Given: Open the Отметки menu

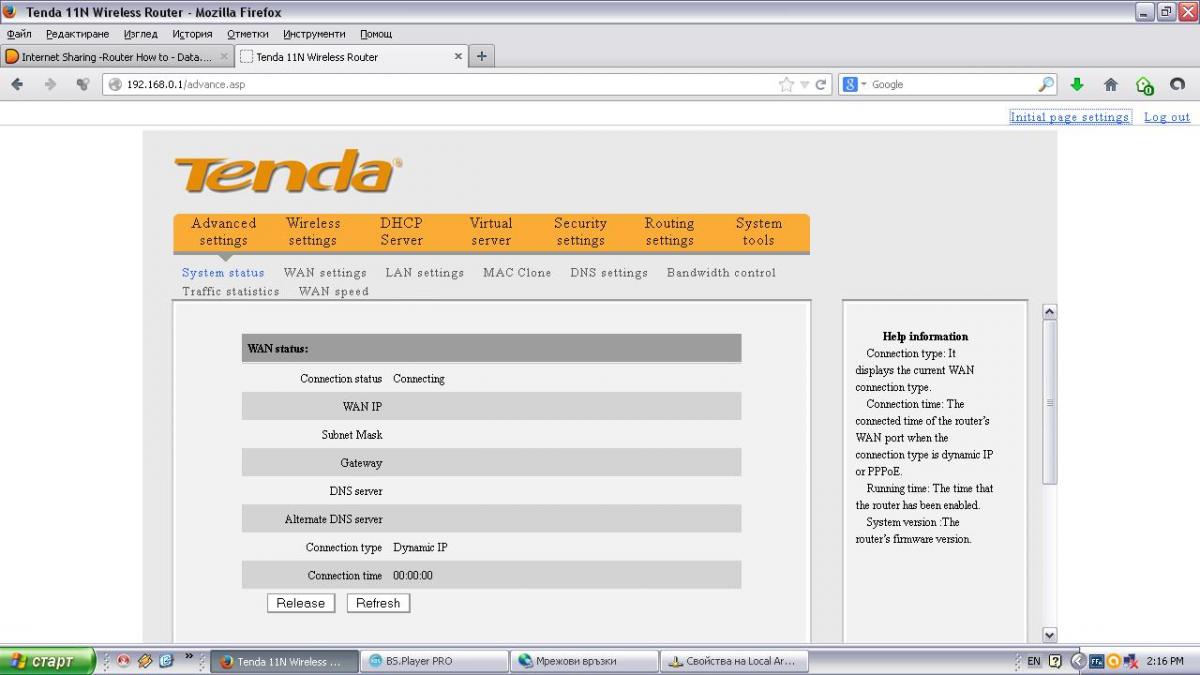Looking at the screenshot, I should 248,34.
